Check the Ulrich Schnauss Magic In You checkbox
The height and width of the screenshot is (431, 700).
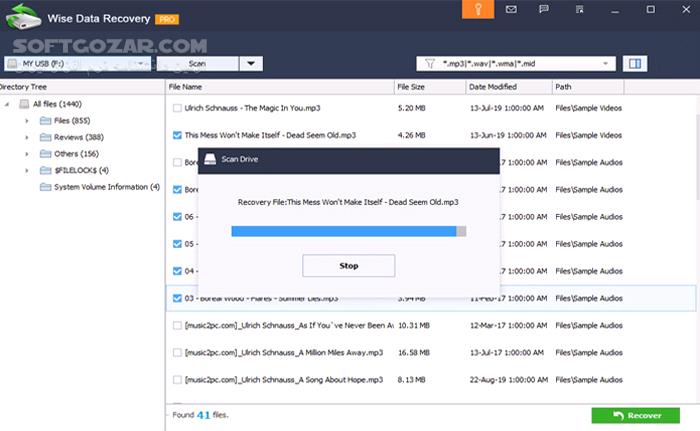point(177,108)
